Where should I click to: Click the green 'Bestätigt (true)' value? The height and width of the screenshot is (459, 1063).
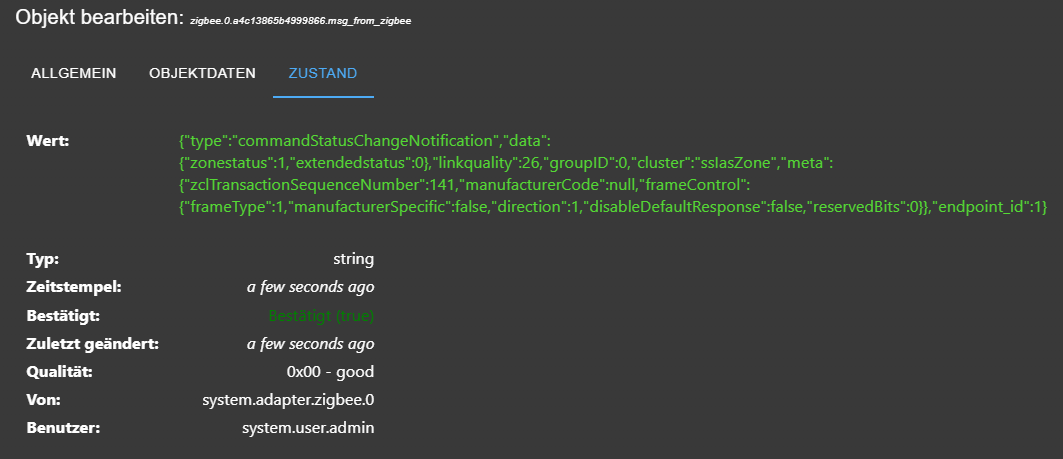(321, 316)
